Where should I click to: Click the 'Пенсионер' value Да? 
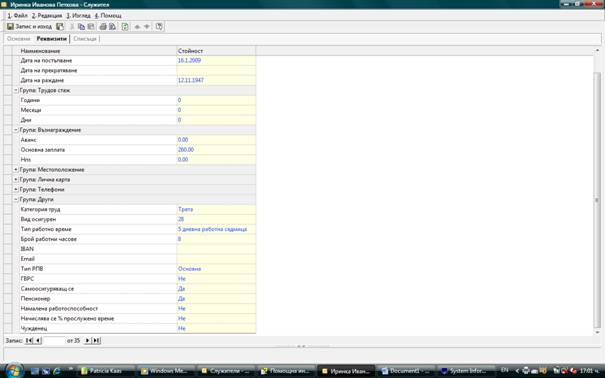point(216,299)
